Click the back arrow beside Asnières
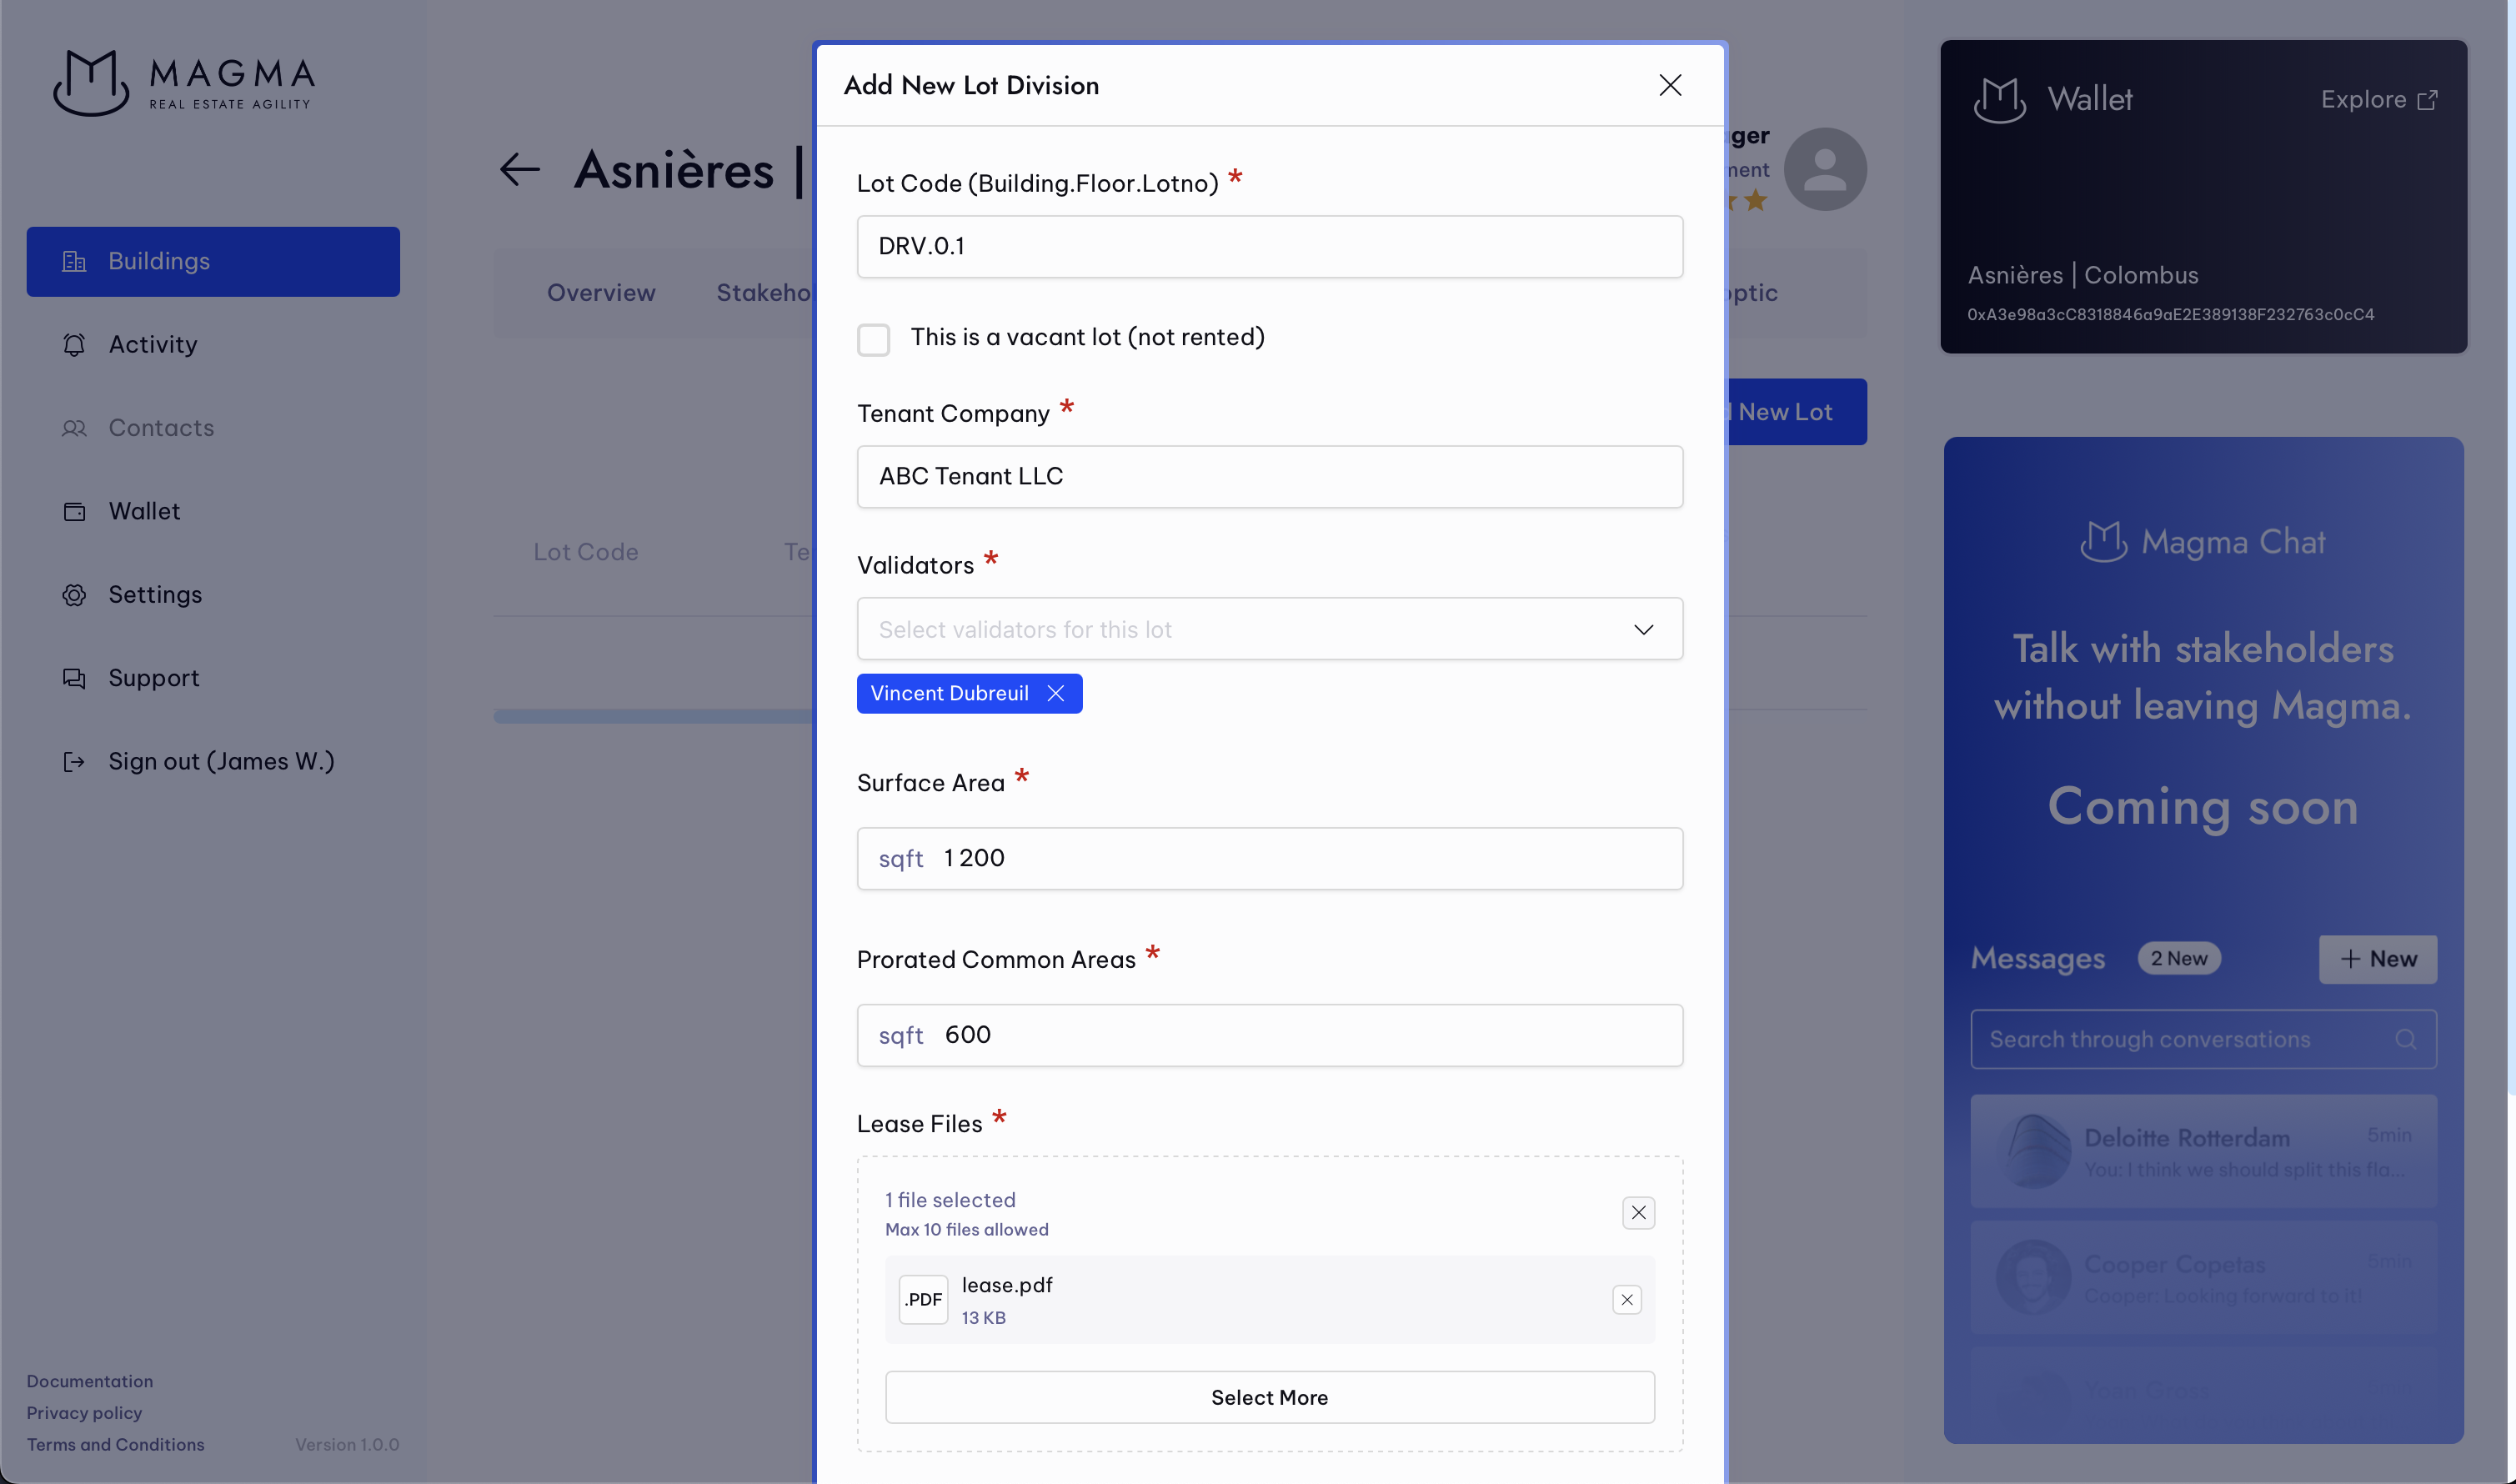 pyautogui.click(x=520, y=169)
